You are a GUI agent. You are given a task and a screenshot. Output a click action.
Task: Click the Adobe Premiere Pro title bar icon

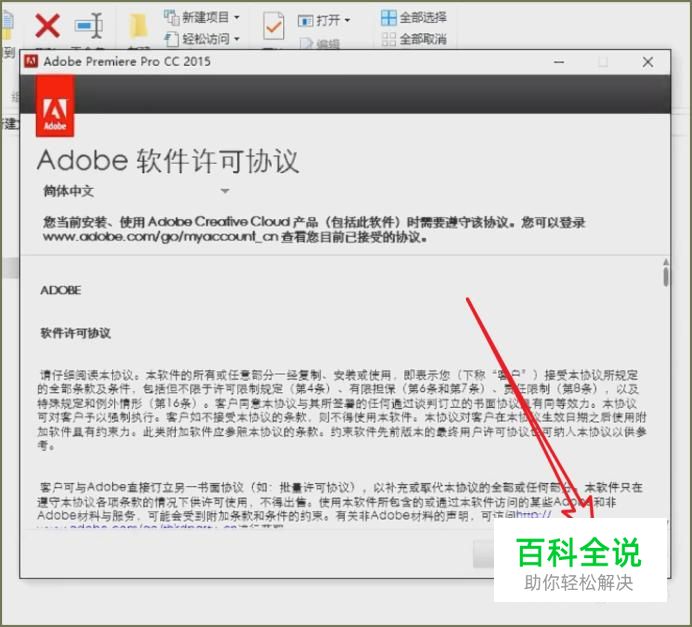[x=31, y=61]
